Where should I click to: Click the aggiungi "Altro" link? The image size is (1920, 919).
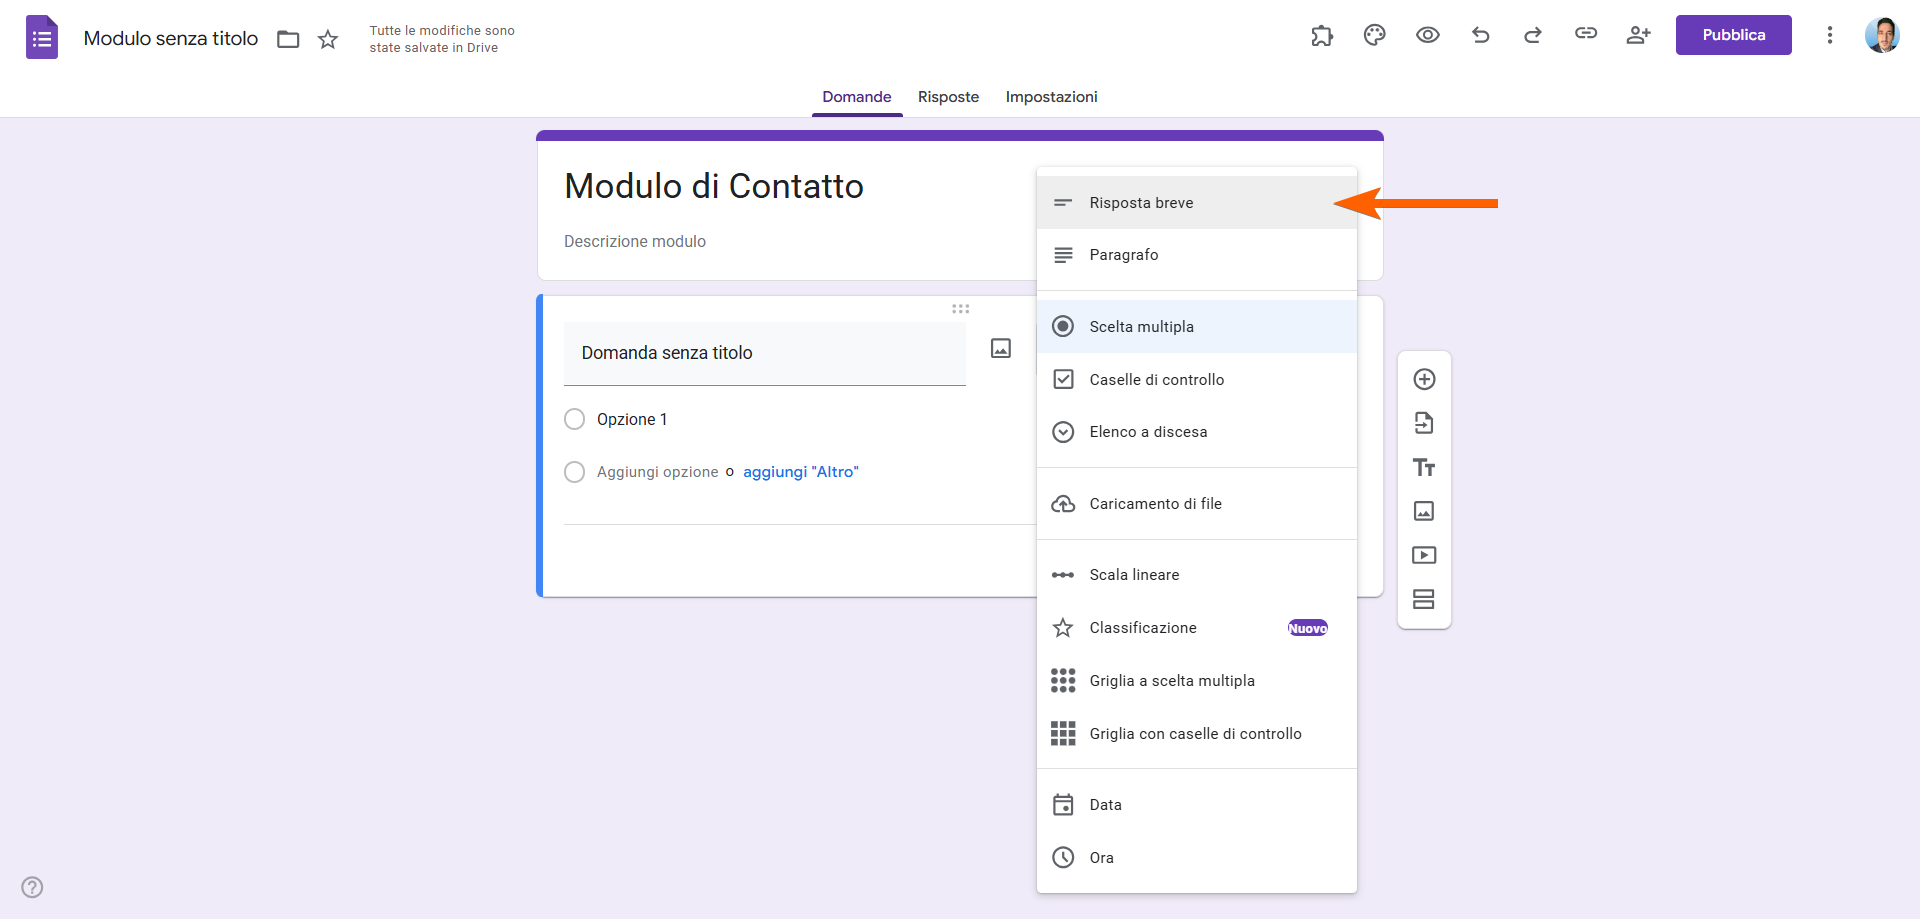click(800, 472)
